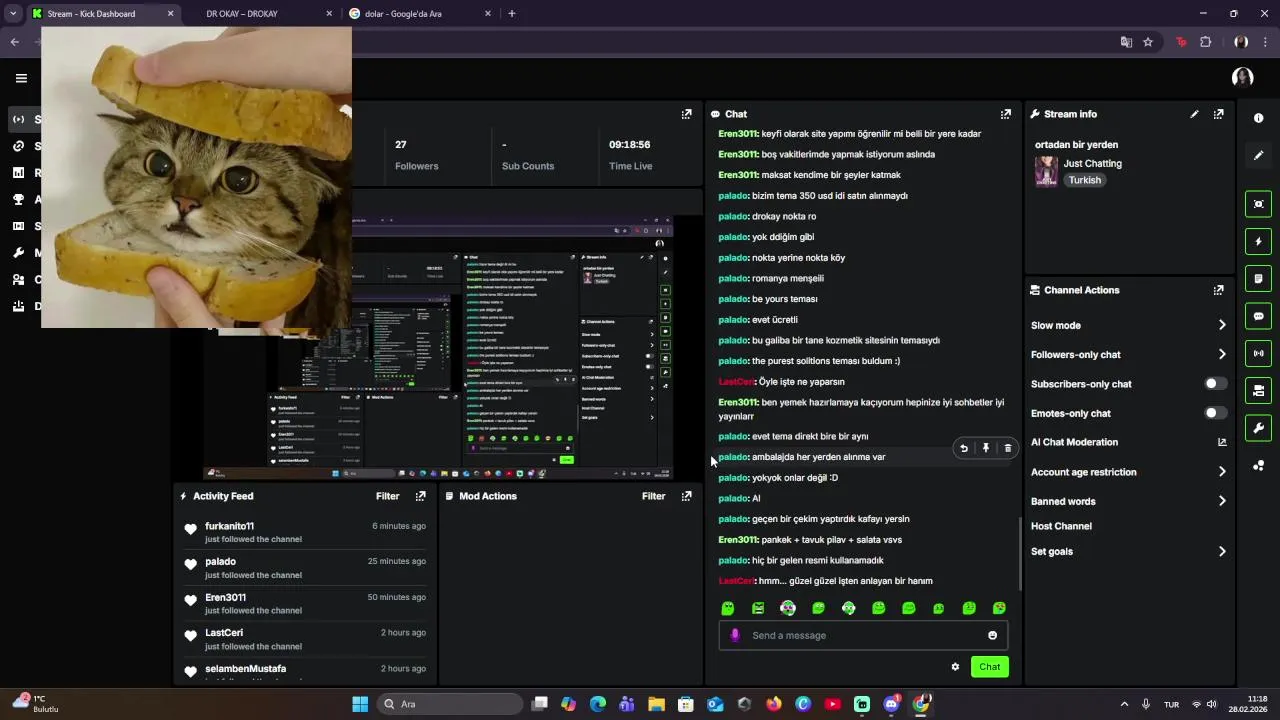The height and width of the screenshot is (720, 1280).
Task: Expand Followers-only chat options
Action: tap(1222, 354)
